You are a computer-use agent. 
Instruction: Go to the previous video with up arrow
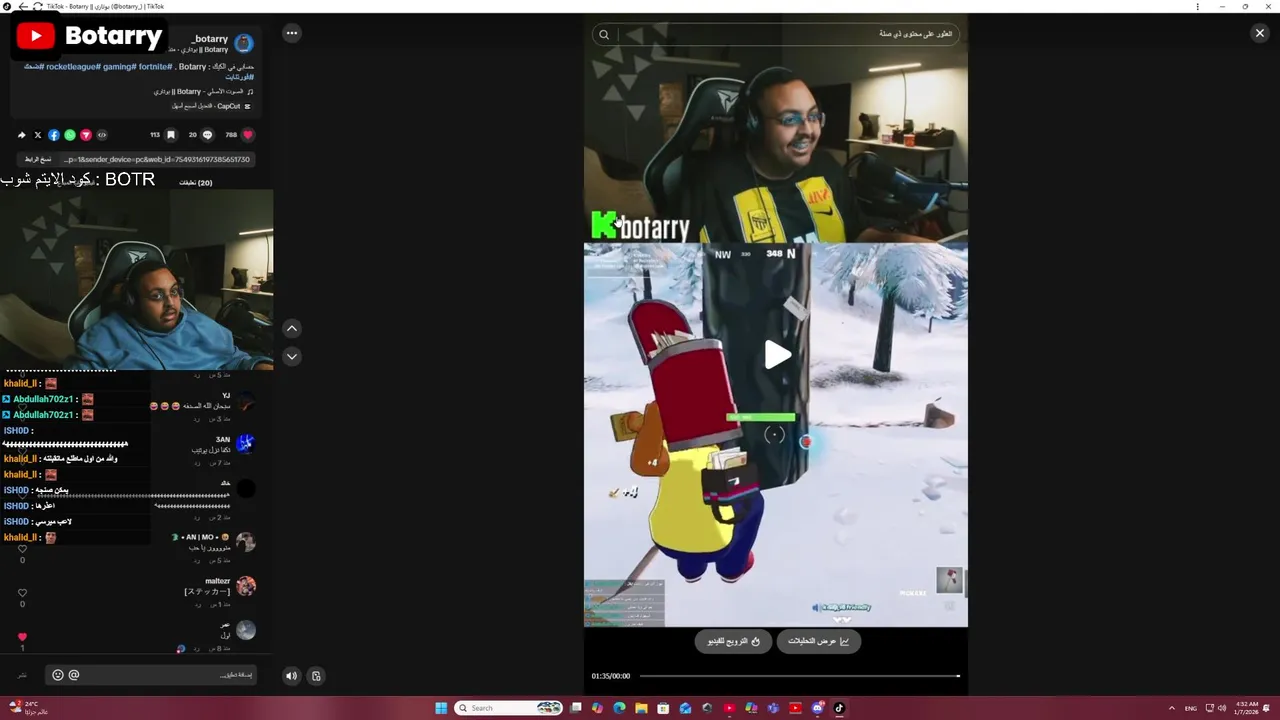tap(292, 328)
